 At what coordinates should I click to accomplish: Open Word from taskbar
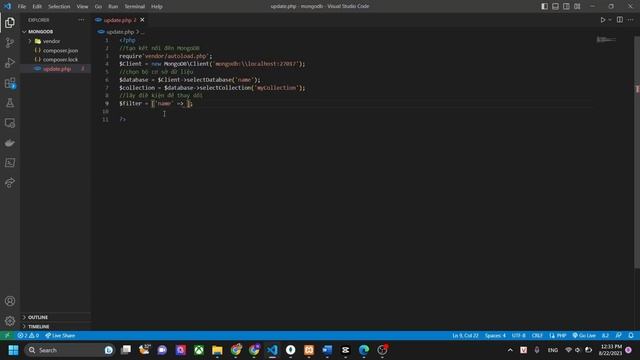click(x=327, y=350)
